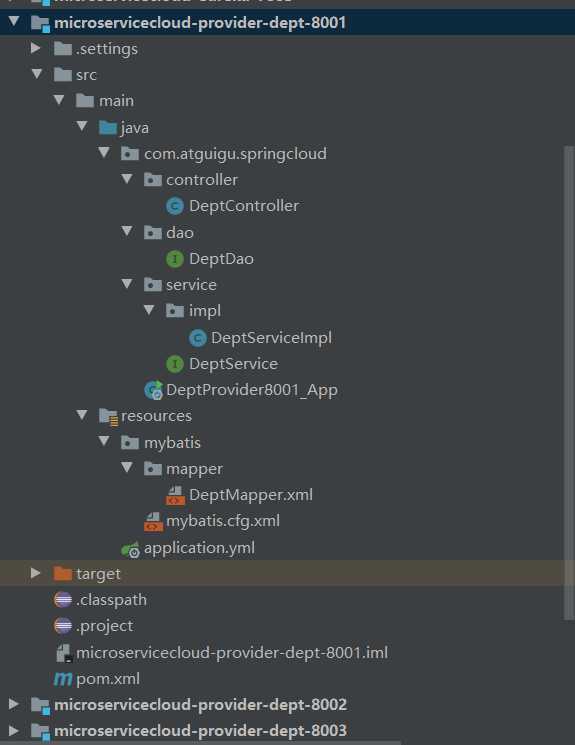Select the DeptDao file name
Image resolution: width=575 pixels, height=745 pixels.
[221, 258]
